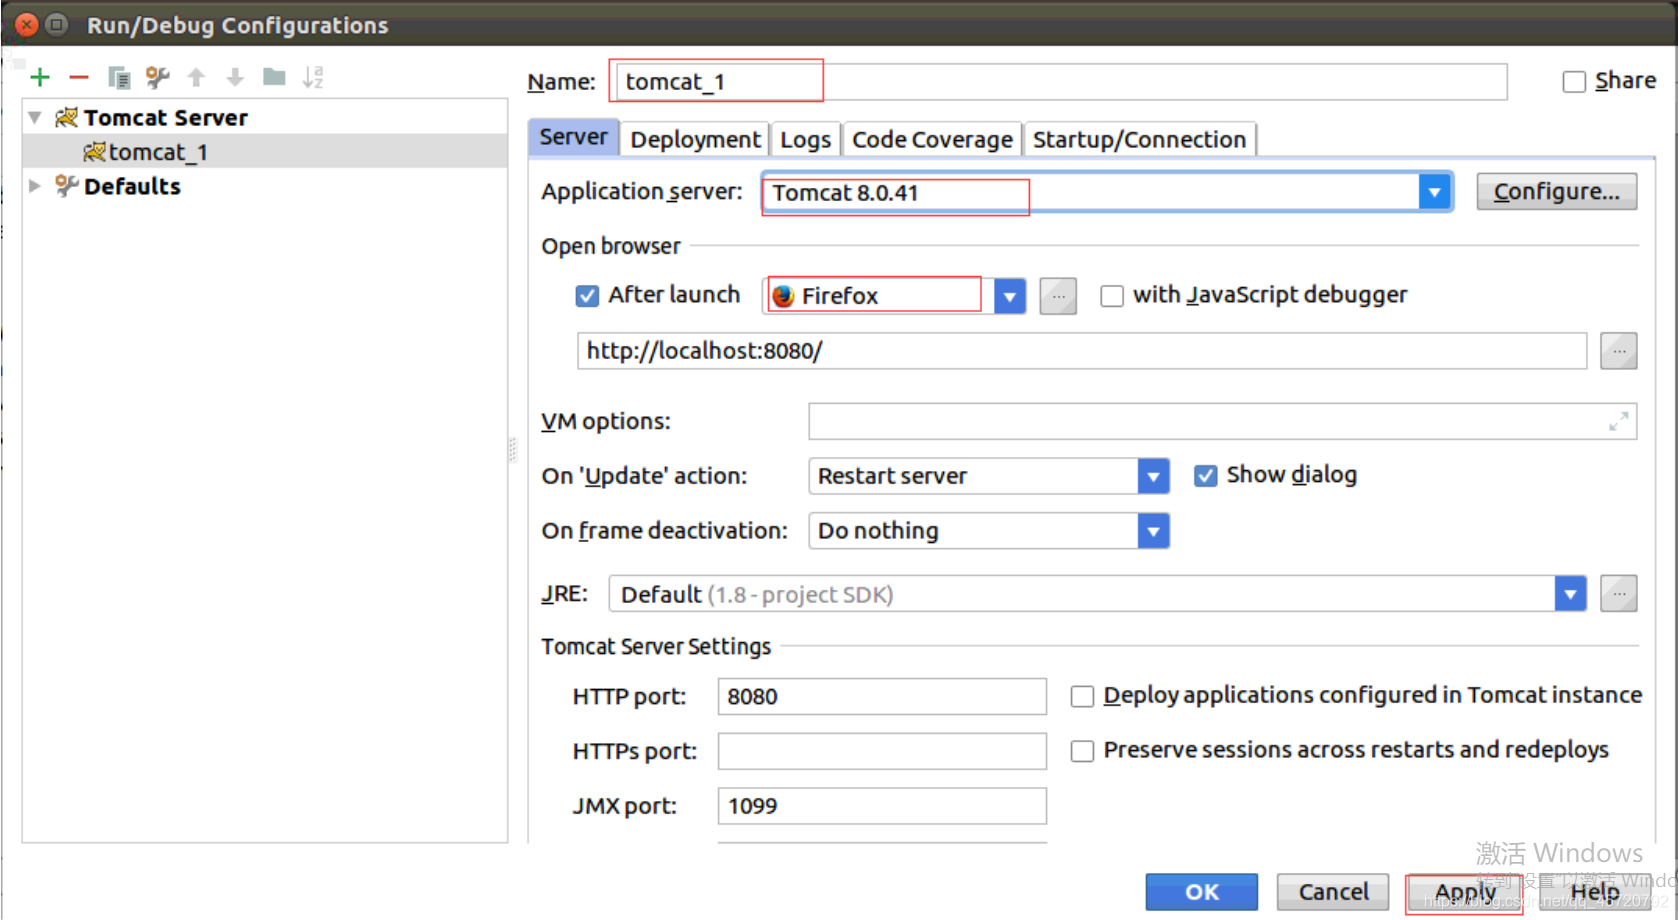Enable with JavaScript debugger option
1678x920 pixels.
pyautogui.click(x=1112, y=296)
